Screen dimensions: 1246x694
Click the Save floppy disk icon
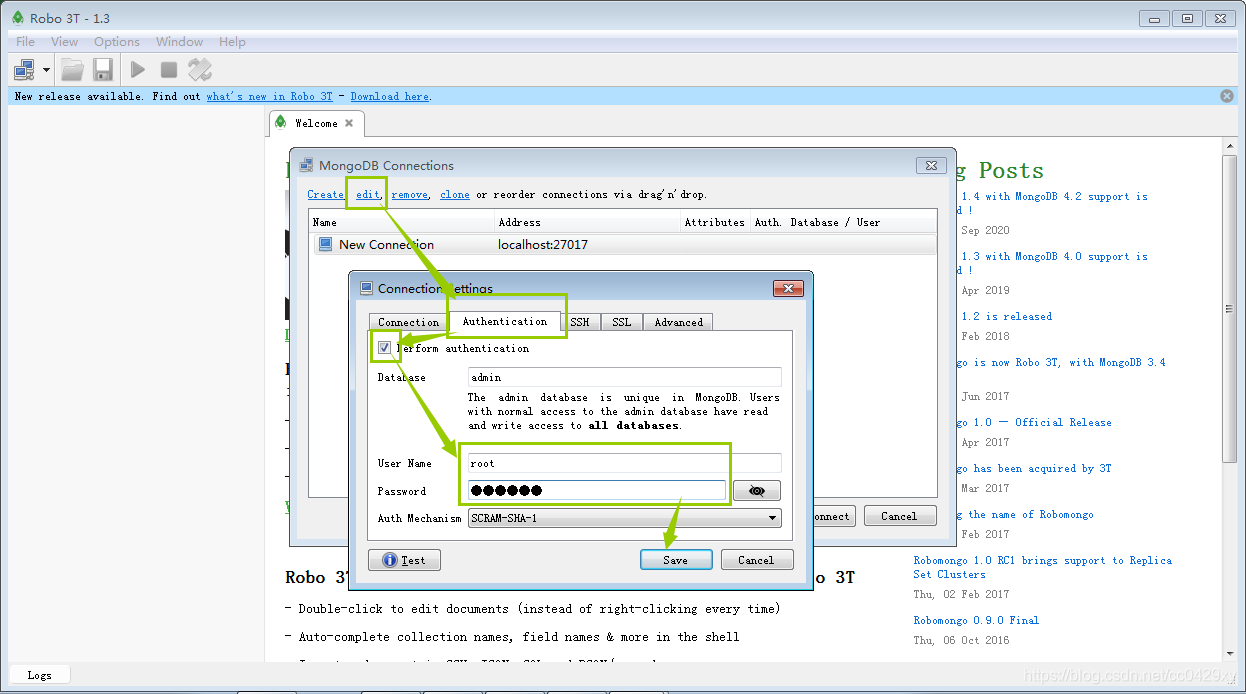coord(102,69)
